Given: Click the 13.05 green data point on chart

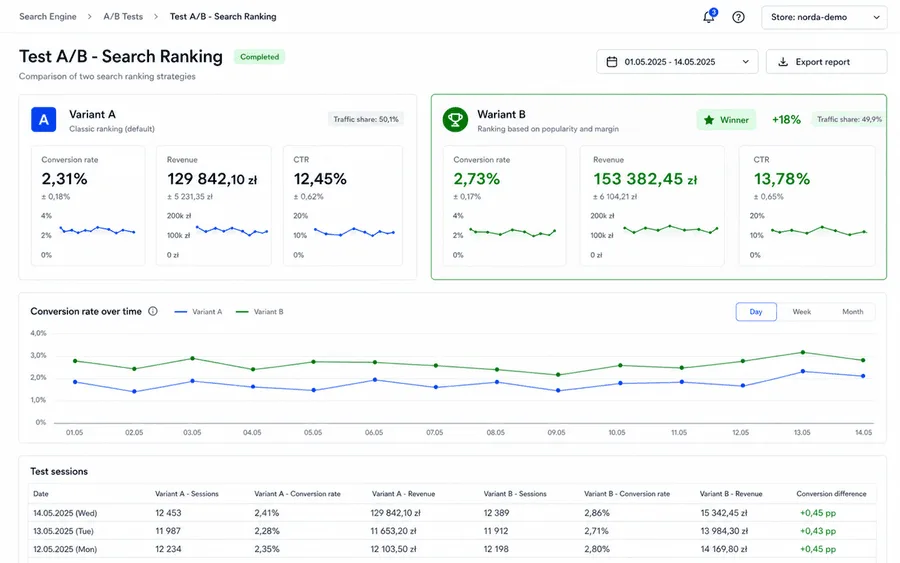Looking at the screenshot, I should click(x=802, y=352).
